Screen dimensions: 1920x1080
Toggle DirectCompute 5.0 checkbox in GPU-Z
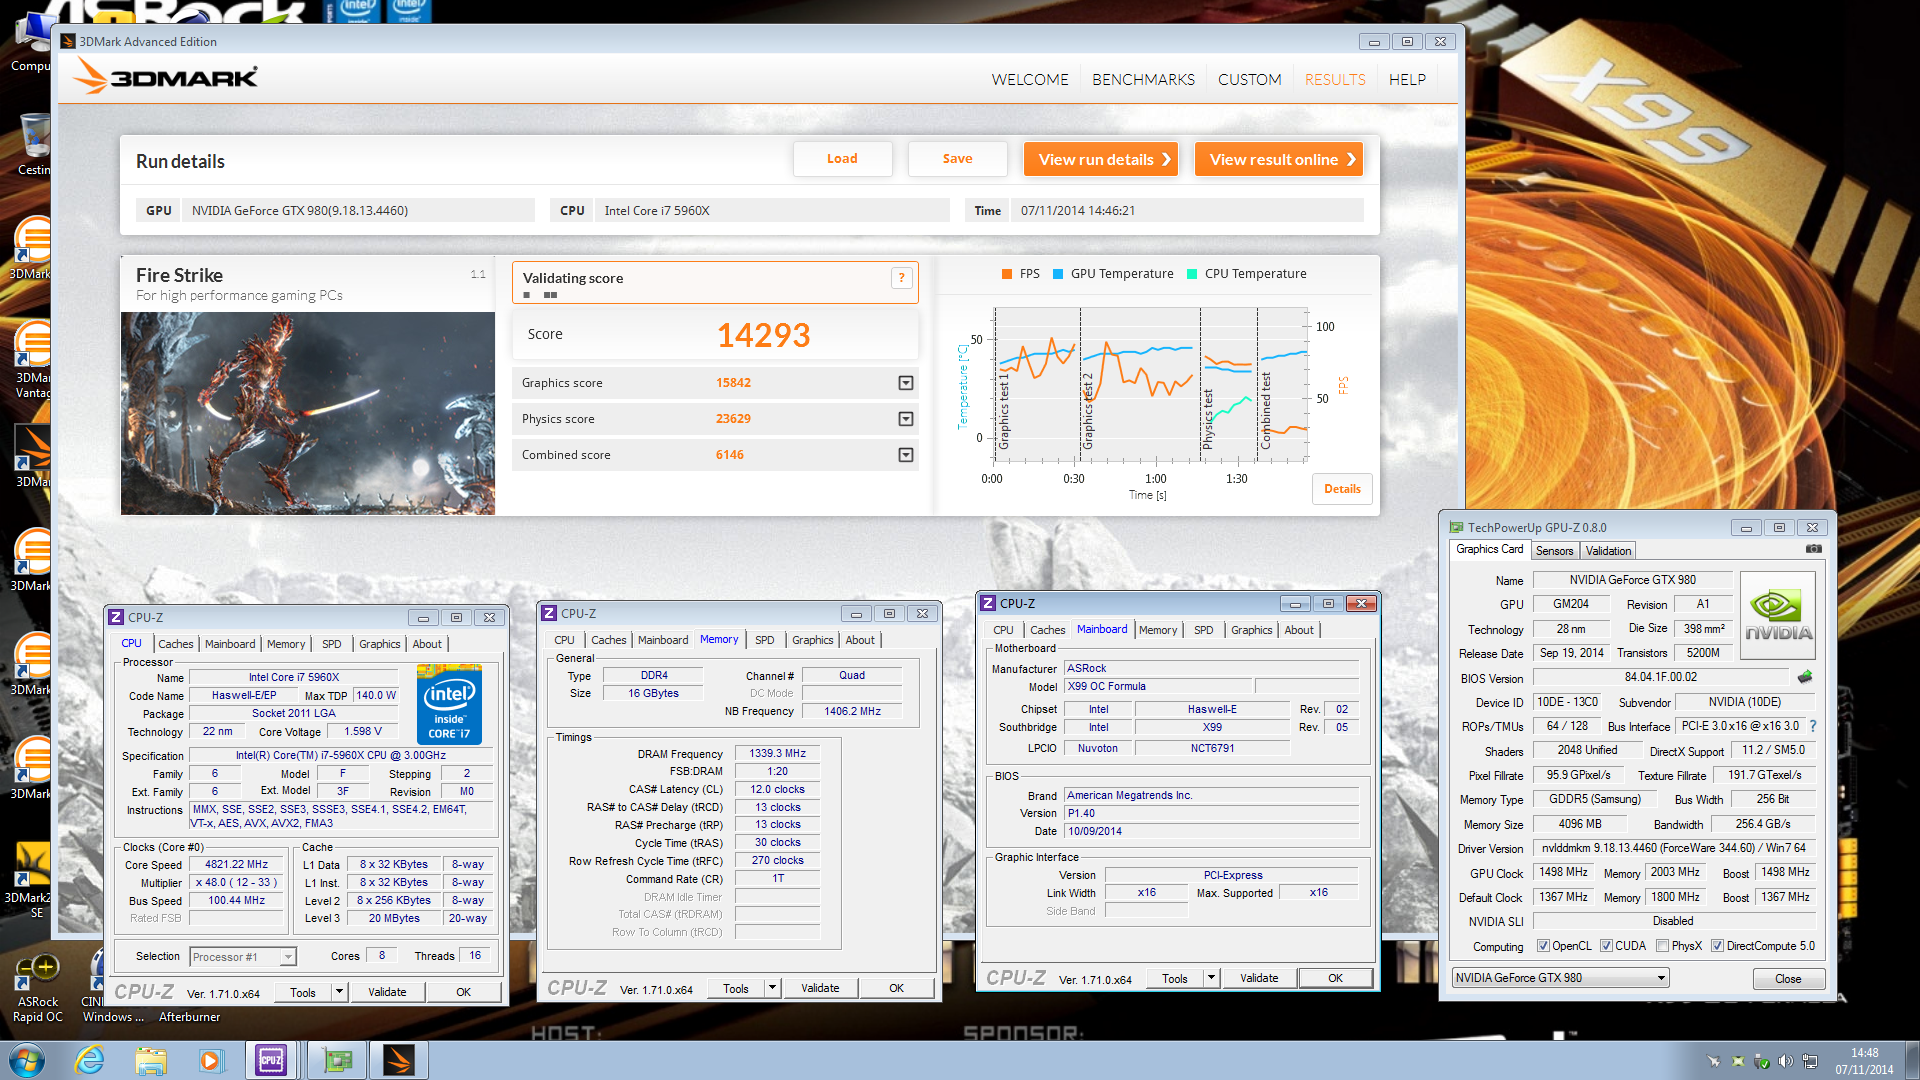click(x=1717, y=946)
